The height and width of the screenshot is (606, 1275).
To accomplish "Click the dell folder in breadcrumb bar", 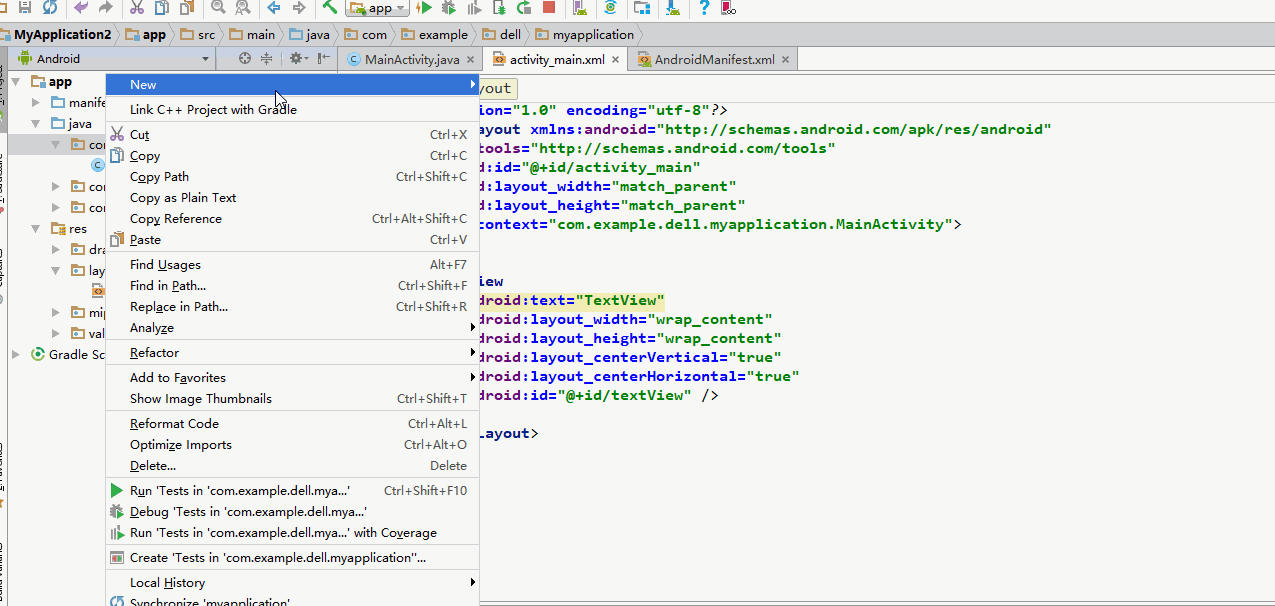I will pyautogui.click(x=510, y=35).
